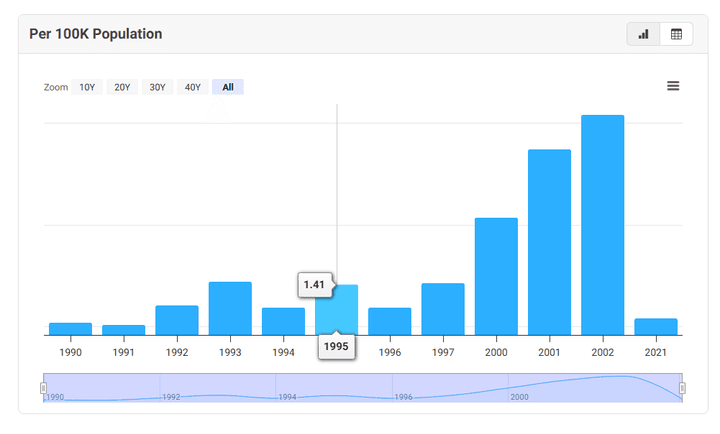Click the 2002 tallest bar
The width and height of the screenshot is (720, 434).
pyautogui.click(x=602, y=225)
